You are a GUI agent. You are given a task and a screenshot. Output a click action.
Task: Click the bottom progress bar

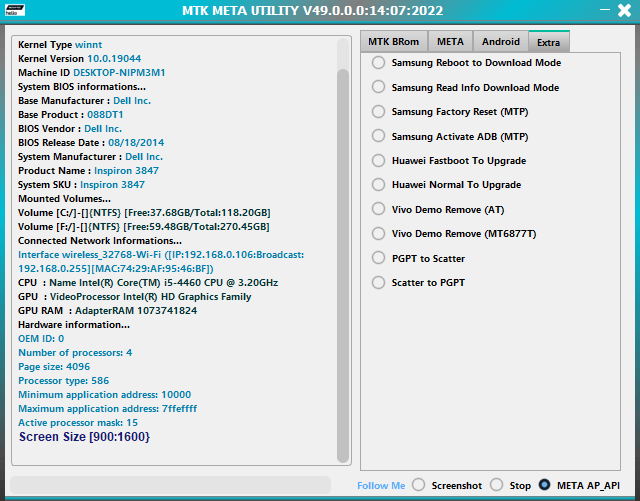click(170, 485)
